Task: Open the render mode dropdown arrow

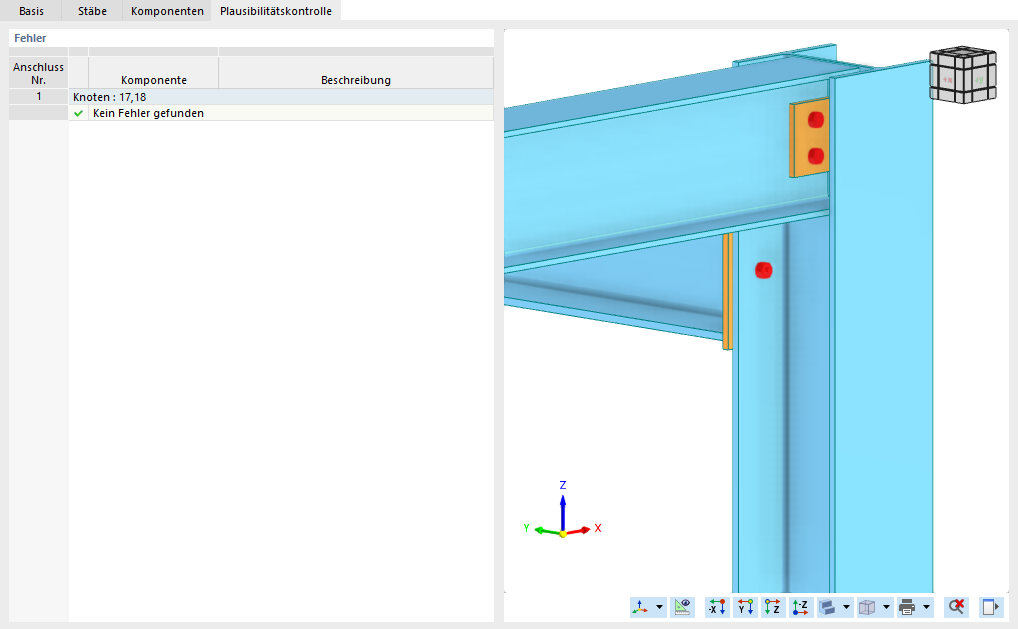Action: 847,607
